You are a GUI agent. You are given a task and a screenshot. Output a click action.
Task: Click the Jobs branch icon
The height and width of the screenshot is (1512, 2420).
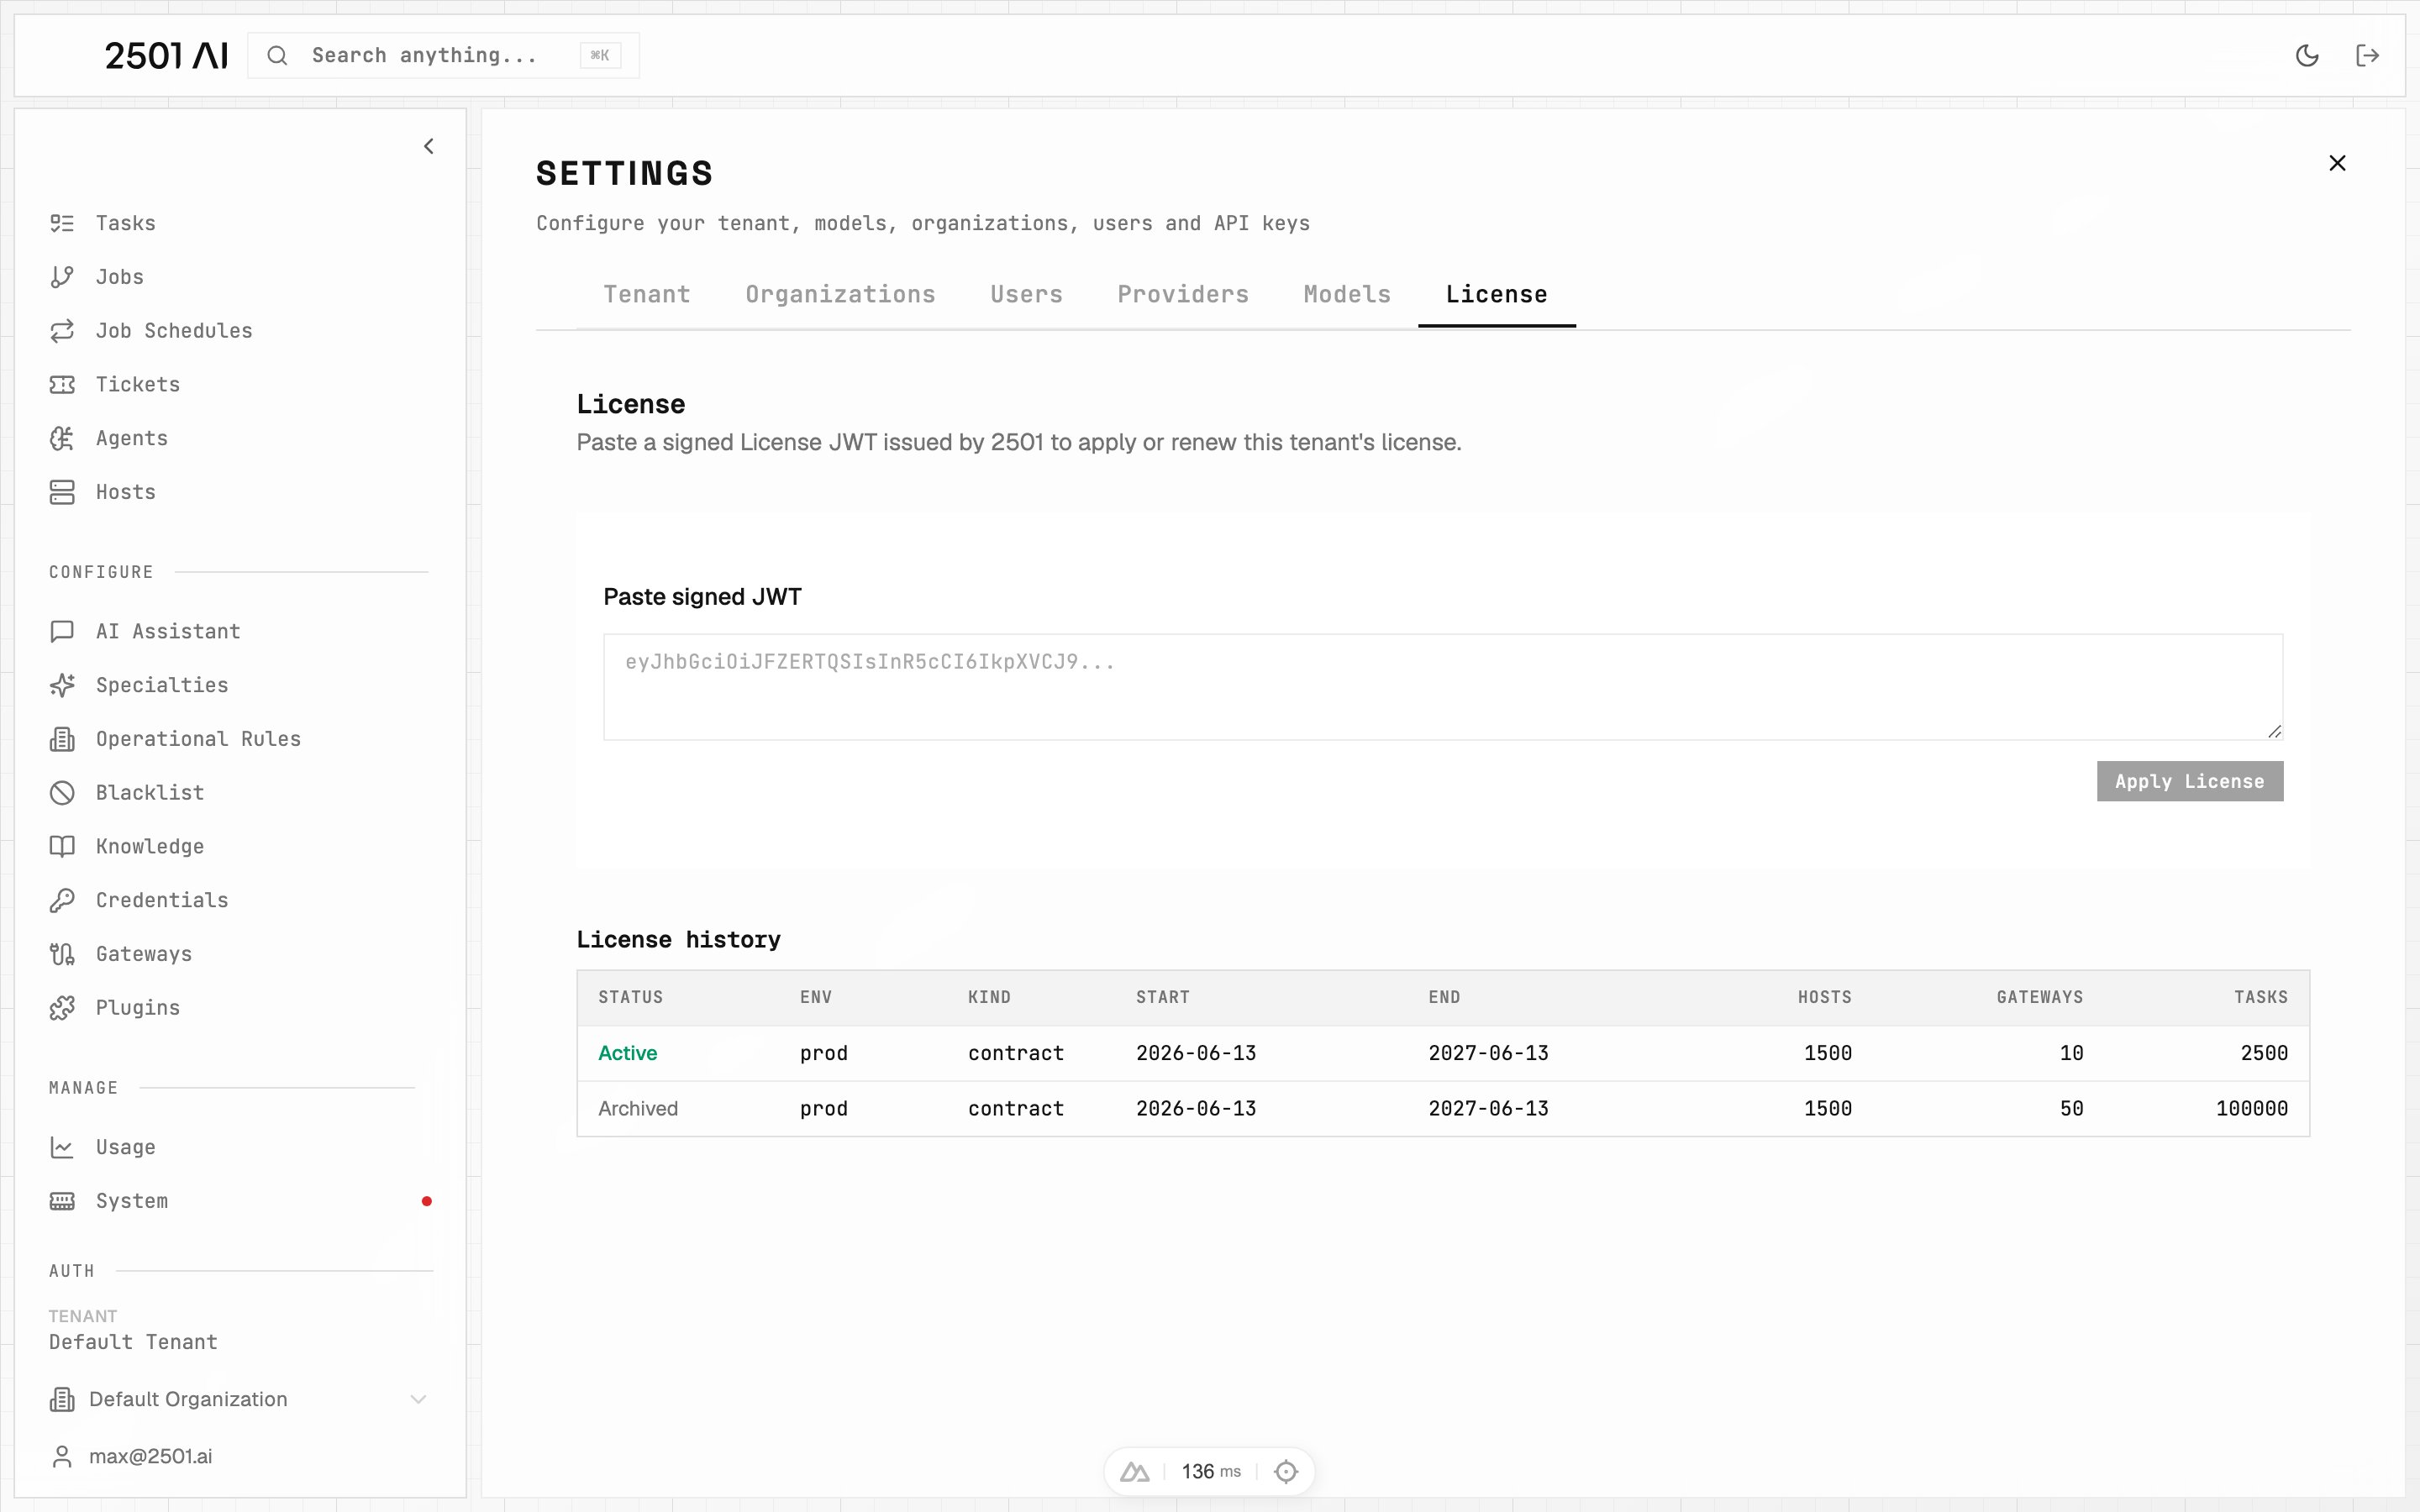click(62, 277)
